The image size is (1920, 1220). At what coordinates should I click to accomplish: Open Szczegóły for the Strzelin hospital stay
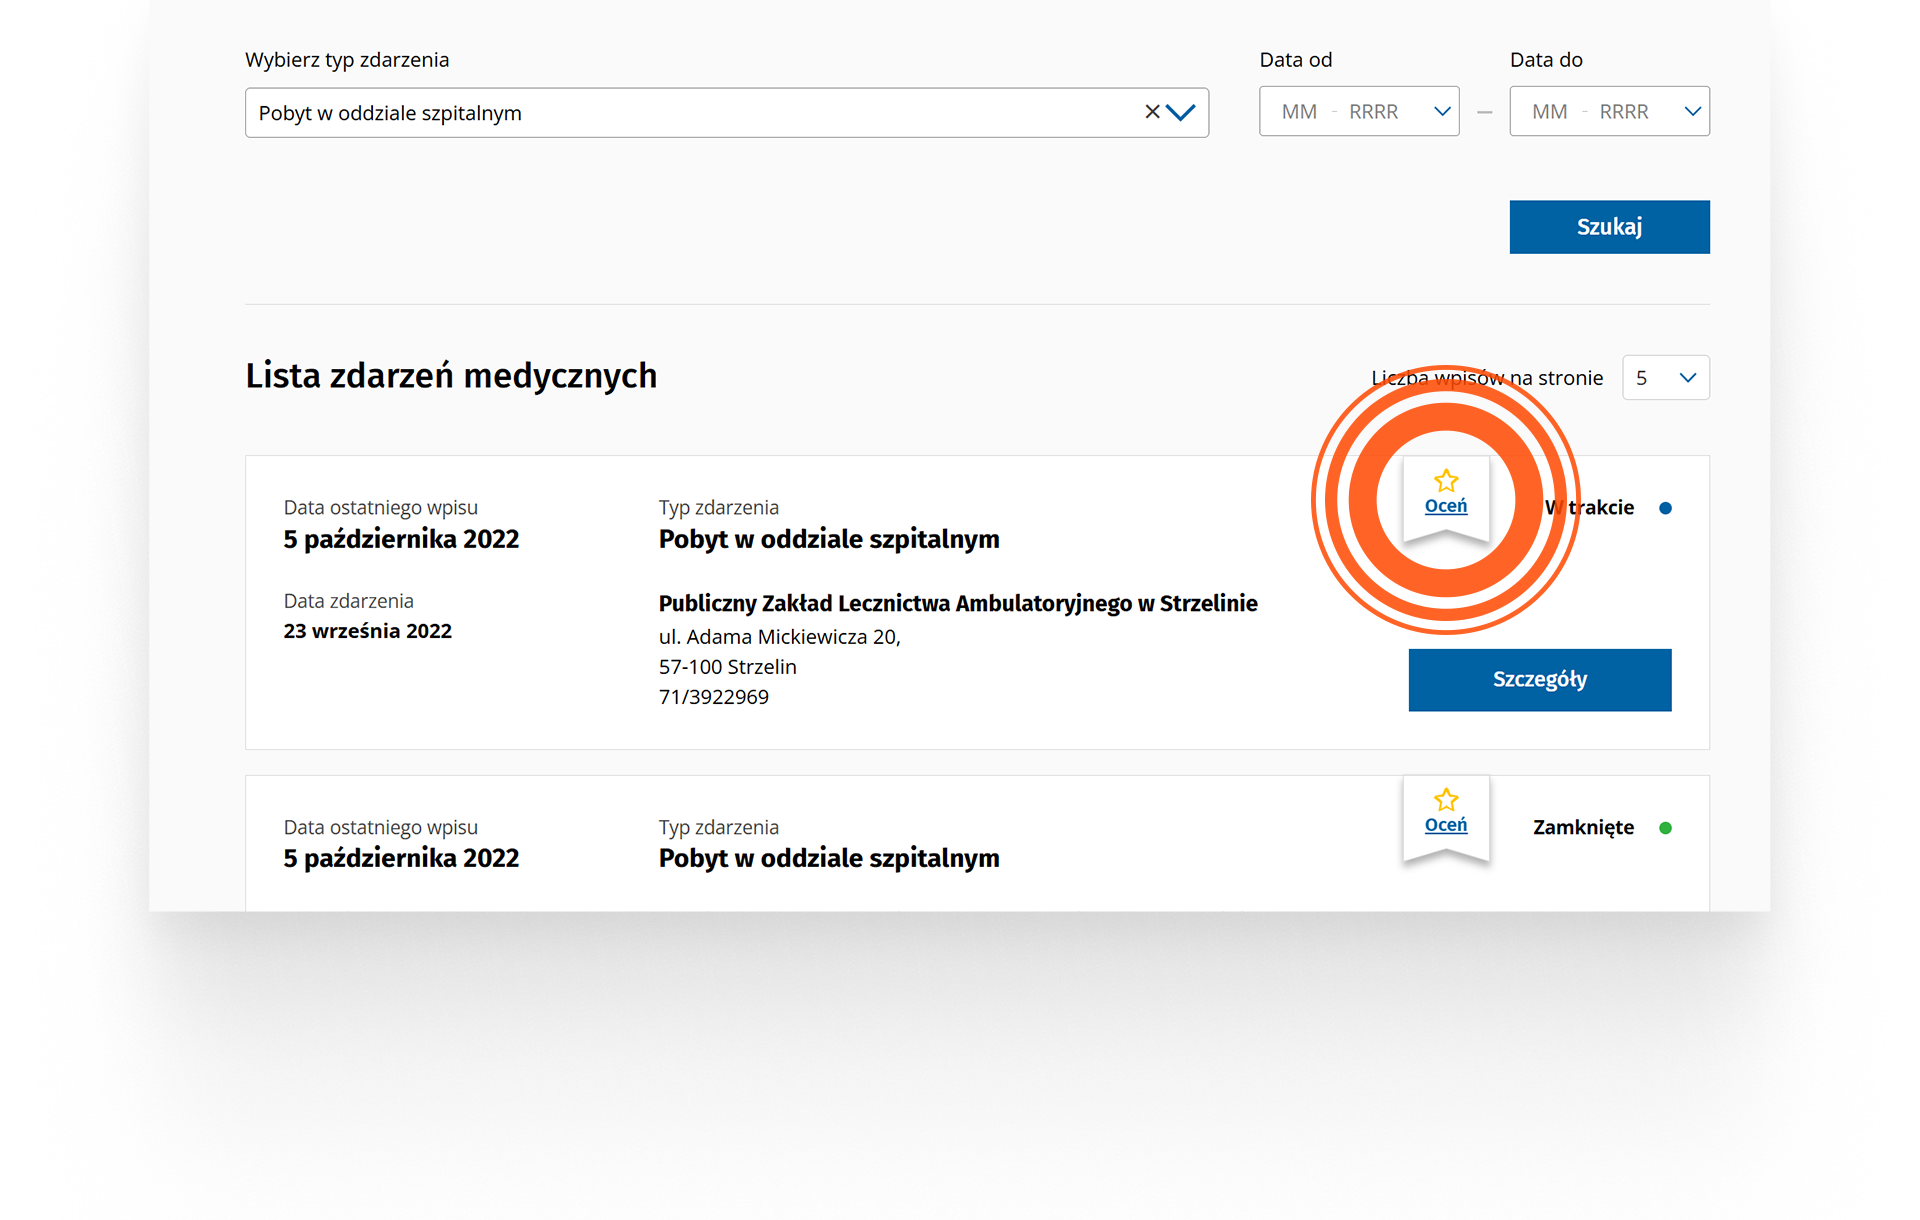[1539, 680]
